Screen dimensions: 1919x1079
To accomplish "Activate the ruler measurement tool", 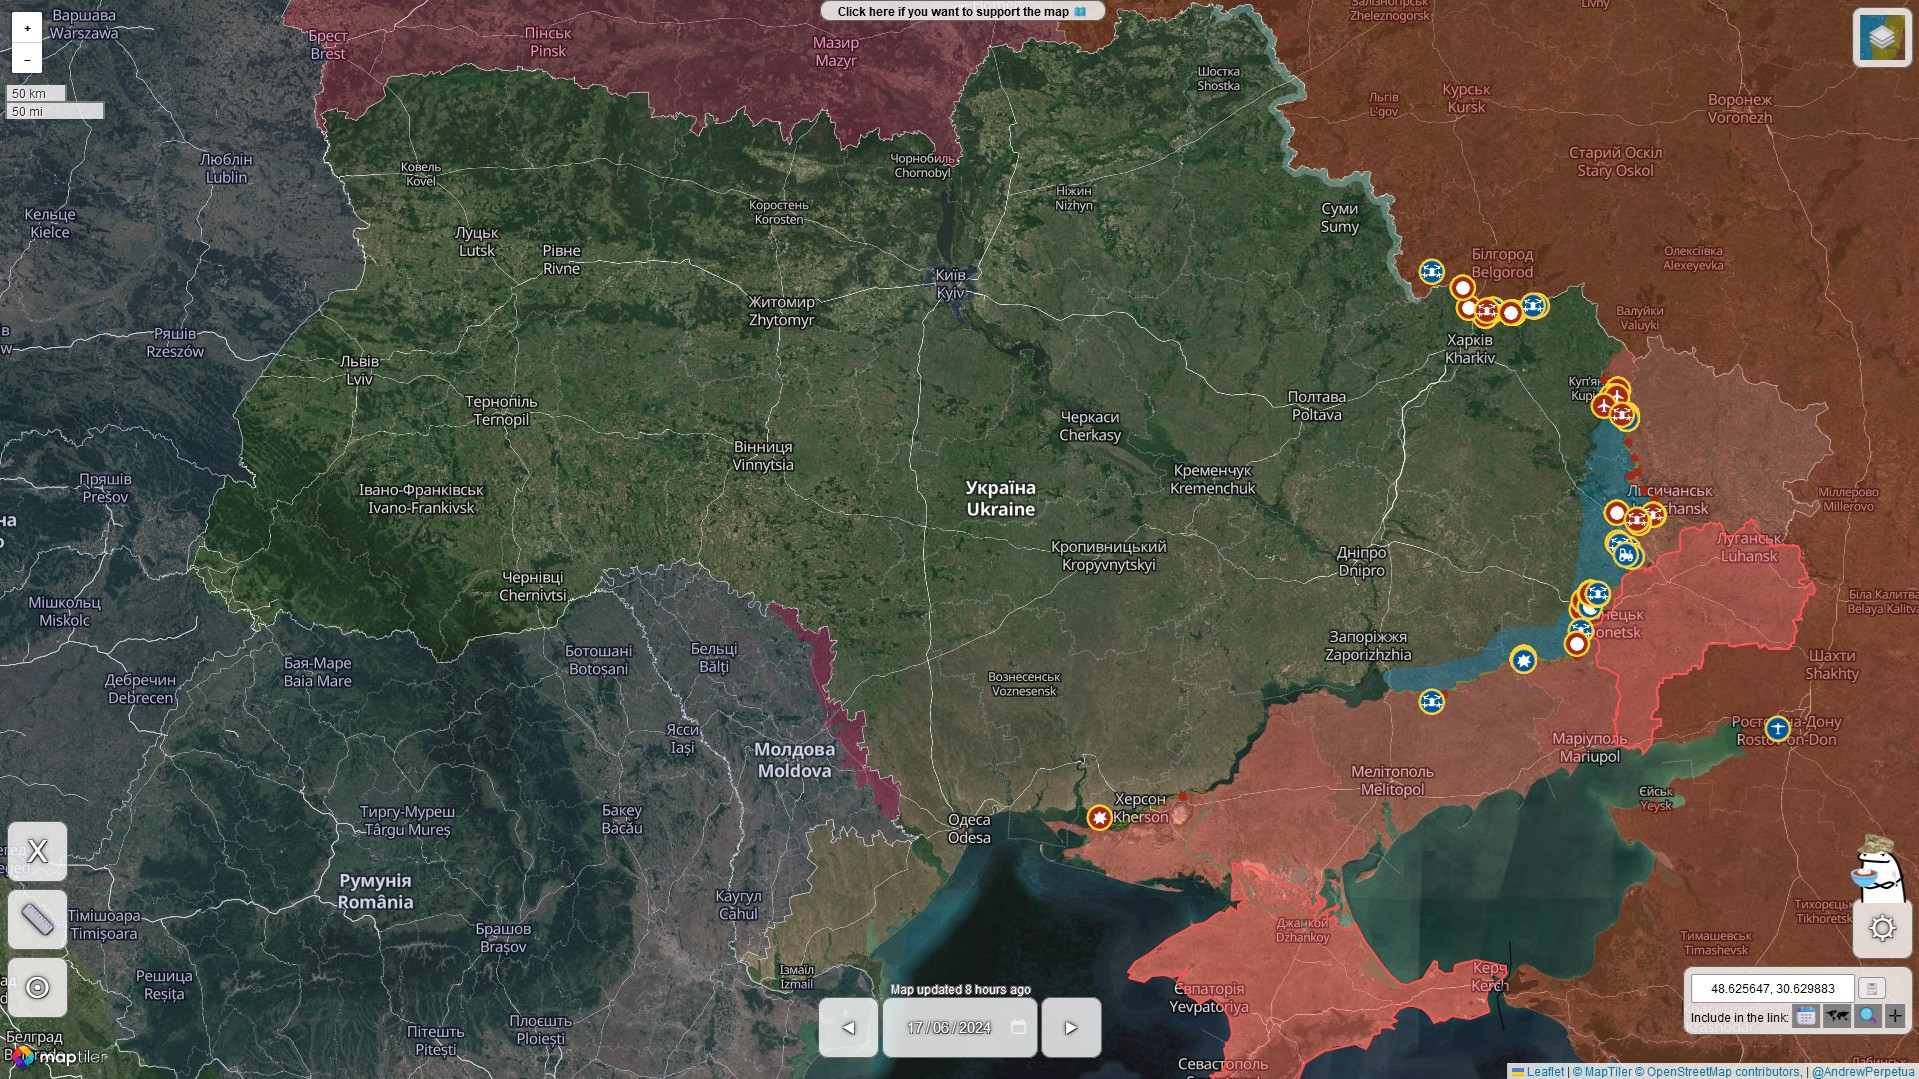I will coord(38,919).
